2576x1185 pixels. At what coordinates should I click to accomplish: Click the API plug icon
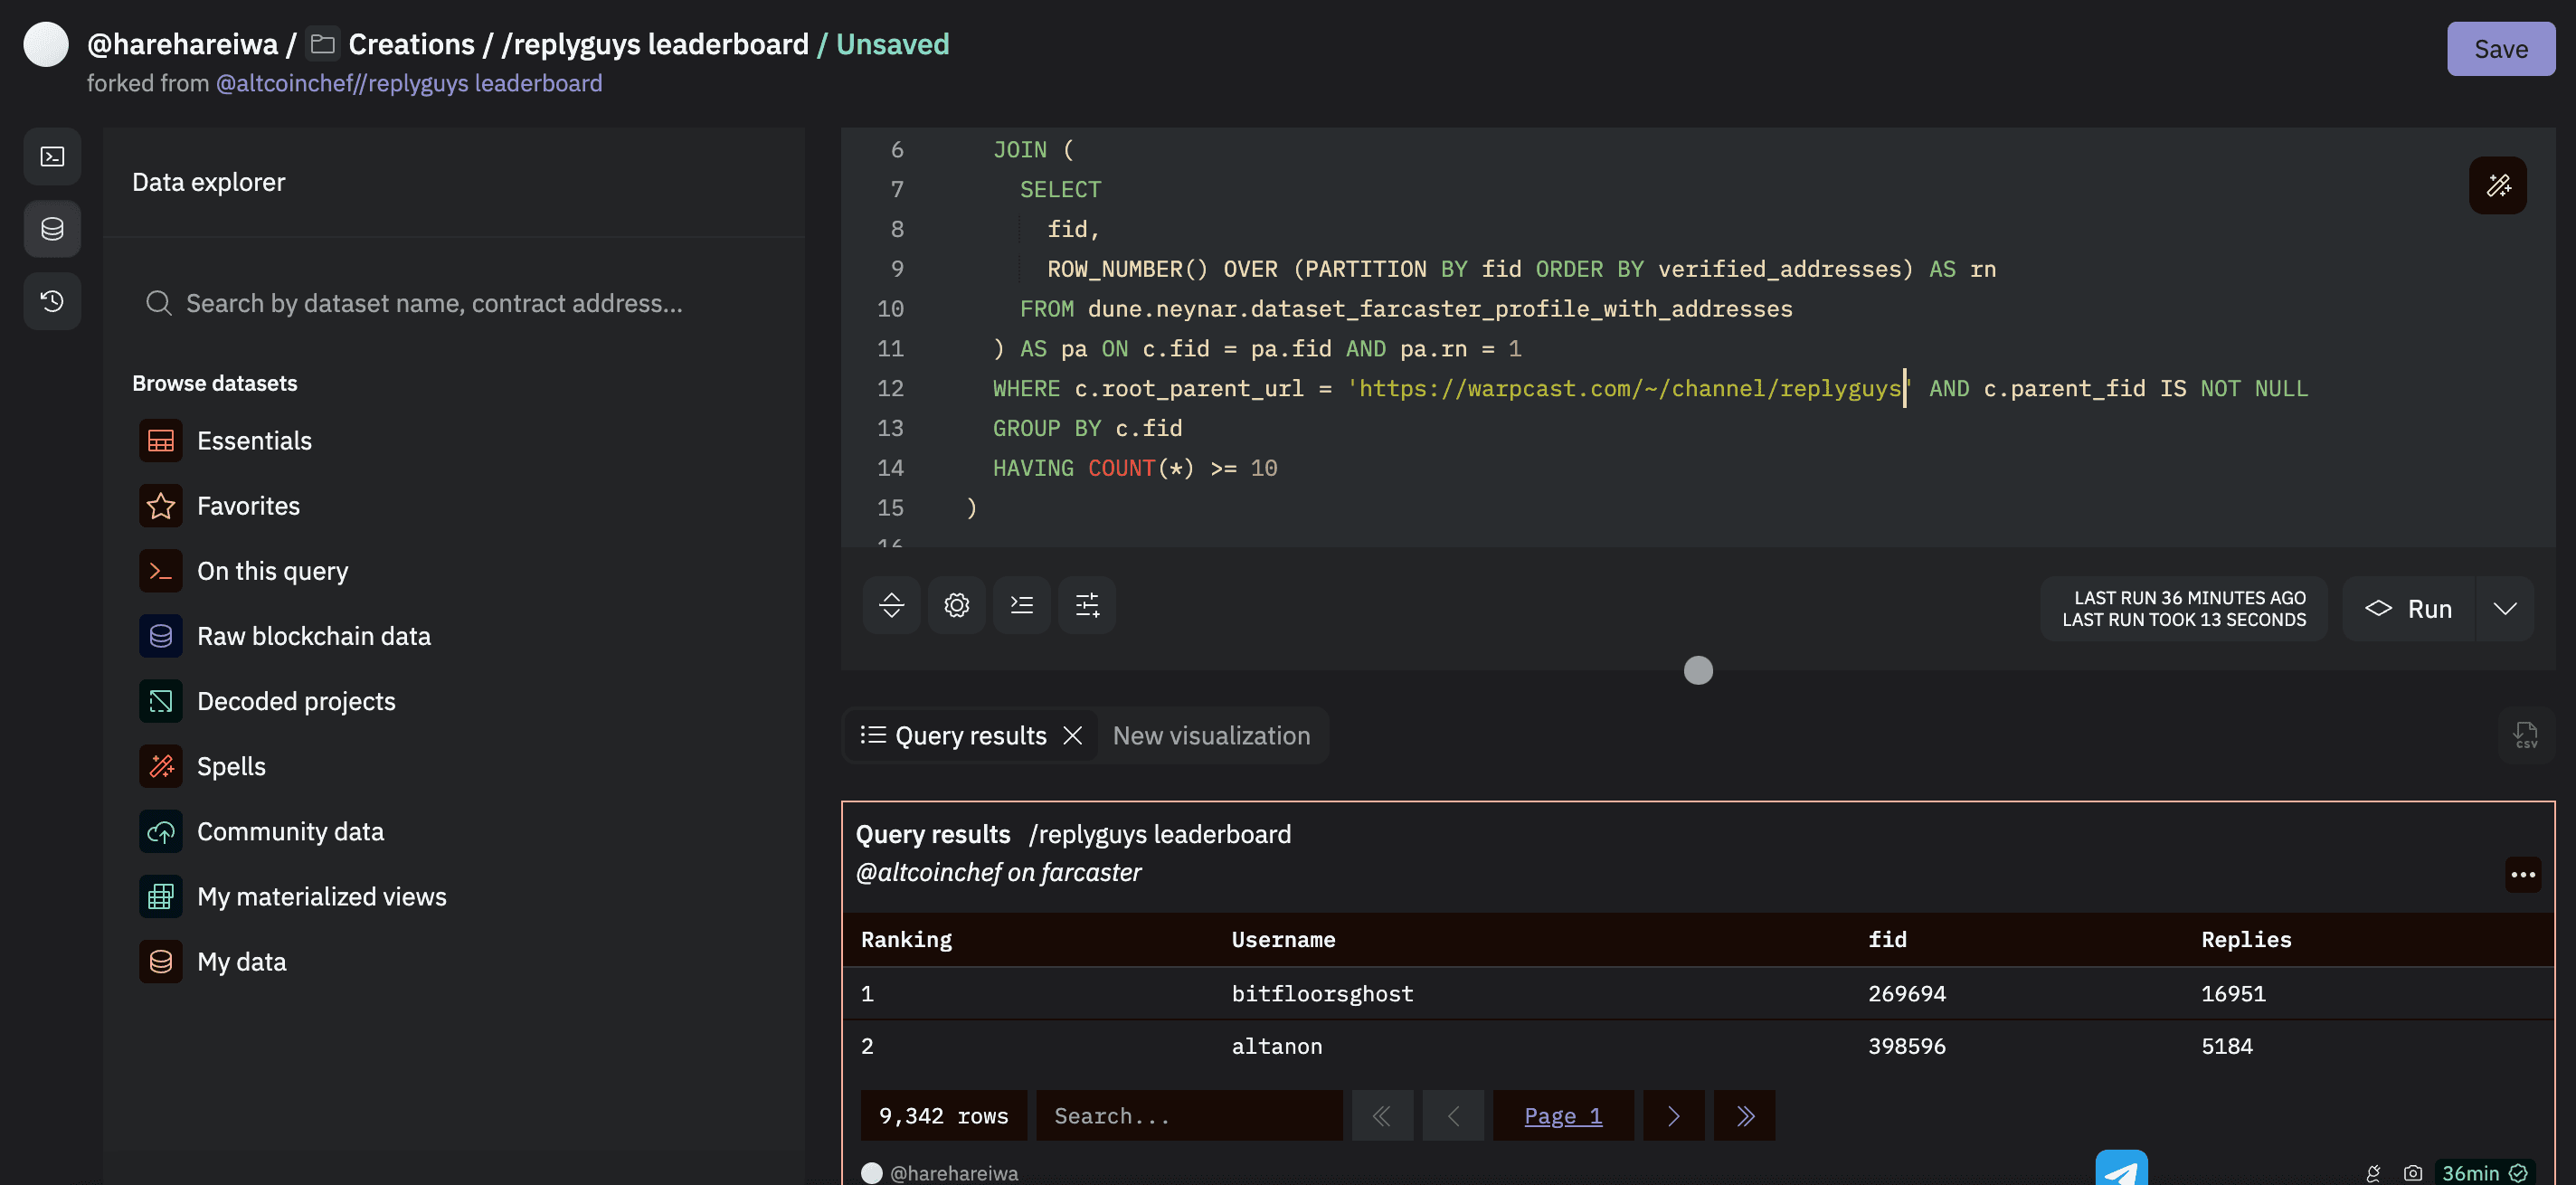(2373, 1173)
